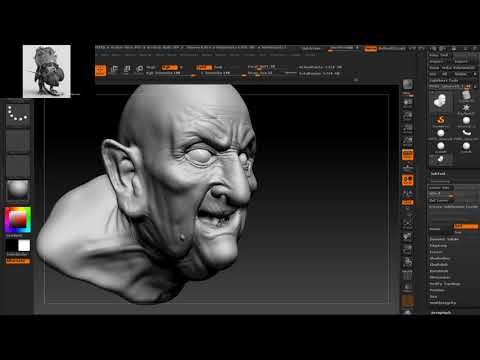Click the character reference image thumbnail
The height and width of the screenshot is (360, 480).
coord(47,71)
